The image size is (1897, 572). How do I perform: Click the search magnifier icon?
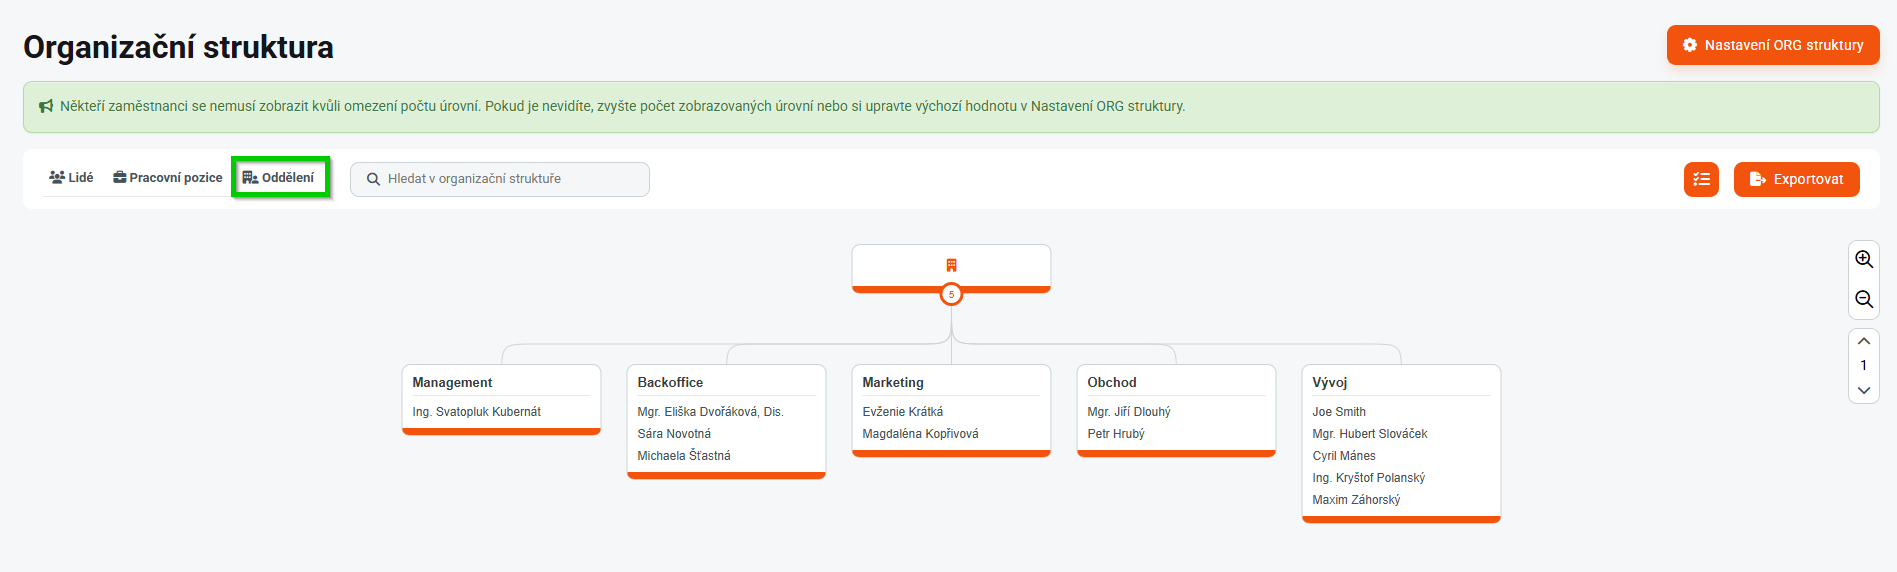373,179
